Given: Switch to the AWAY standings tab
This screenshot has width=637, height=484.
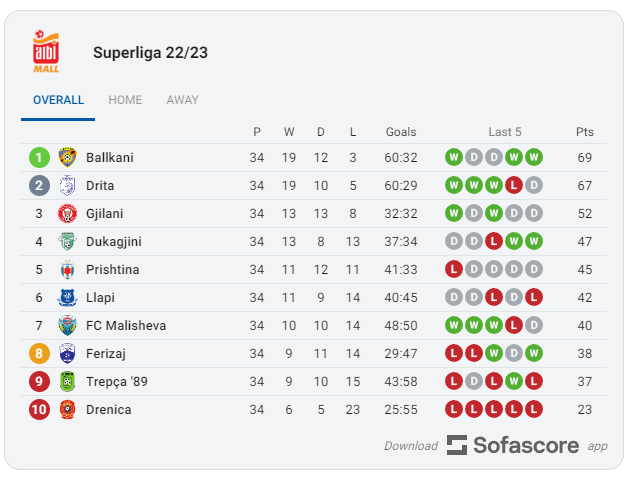Looking at the screenshot, I should click(x=182, y=100).
